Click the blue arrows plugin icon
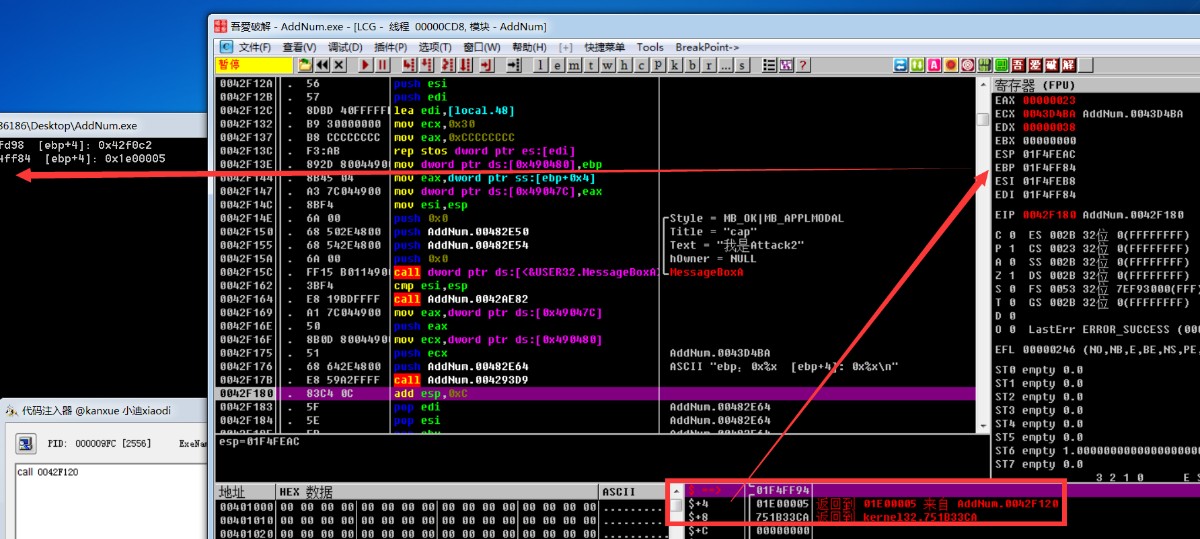This screenshot has width=1200, height=539. pyautogui.click(x=900, y=65)
